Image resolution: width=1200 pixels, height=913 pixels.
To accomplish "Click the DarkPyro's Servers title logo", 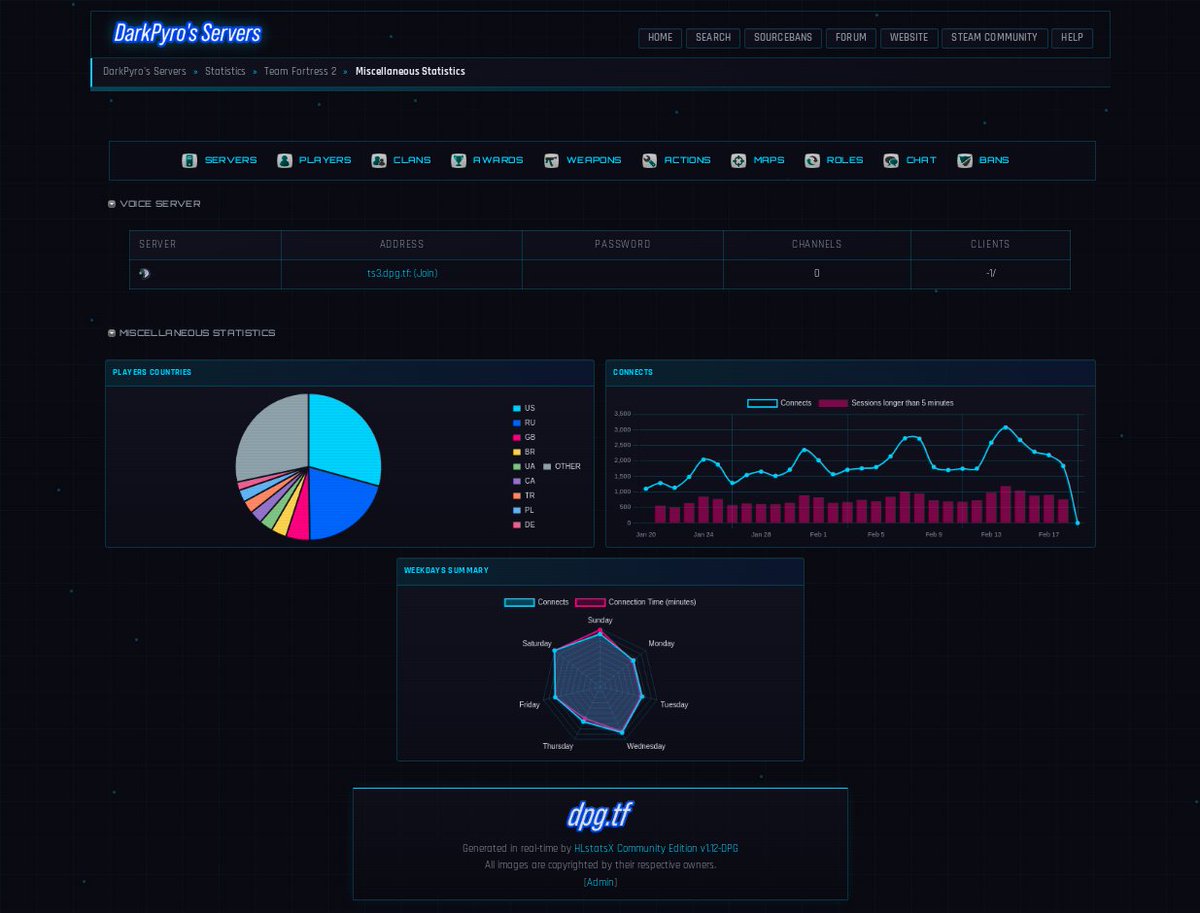I will pyautogui.click(x=188, y=33).
